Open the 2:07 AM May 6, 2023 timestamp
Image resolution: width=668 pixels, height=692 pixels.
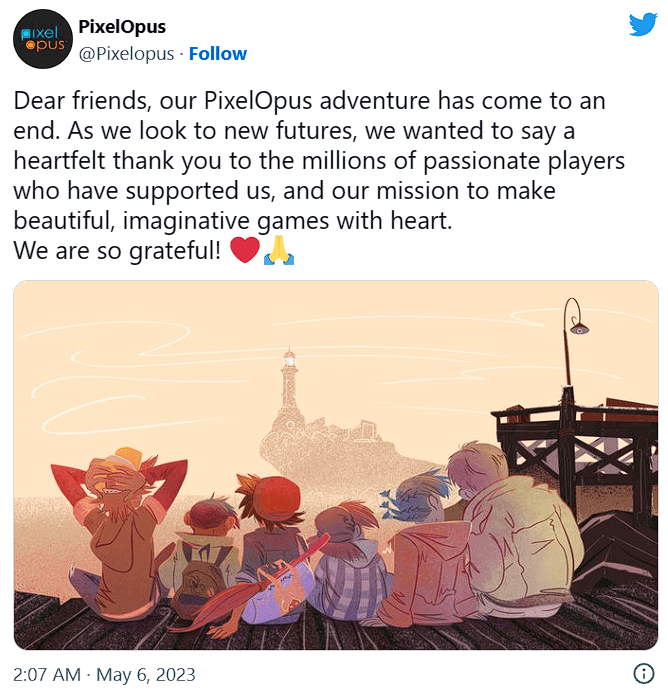[104, 674]
